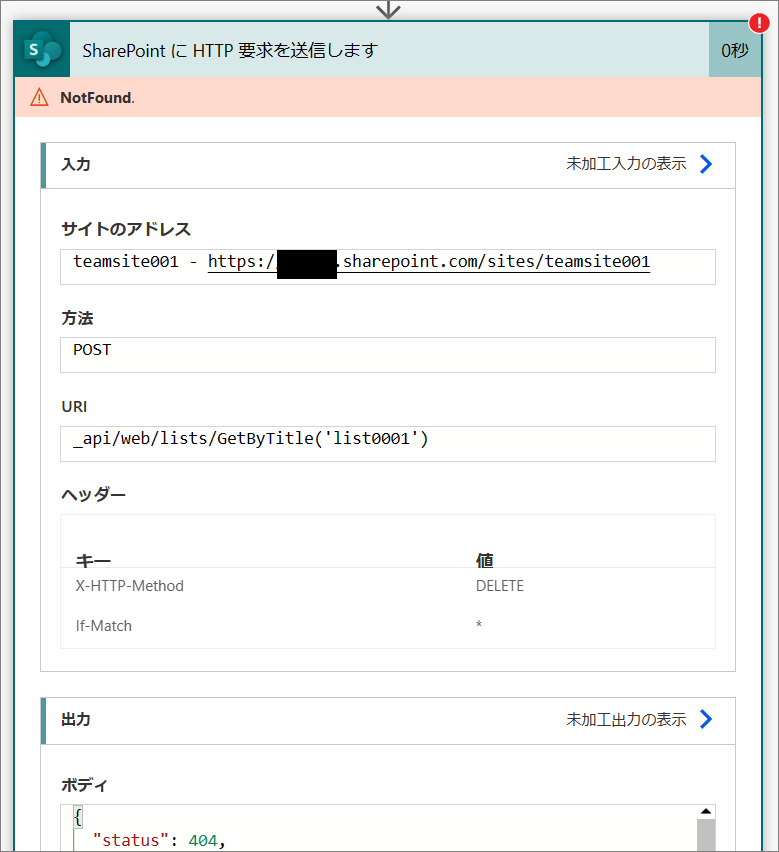
Task: Click the 値 column header
Action: [485, 560]
